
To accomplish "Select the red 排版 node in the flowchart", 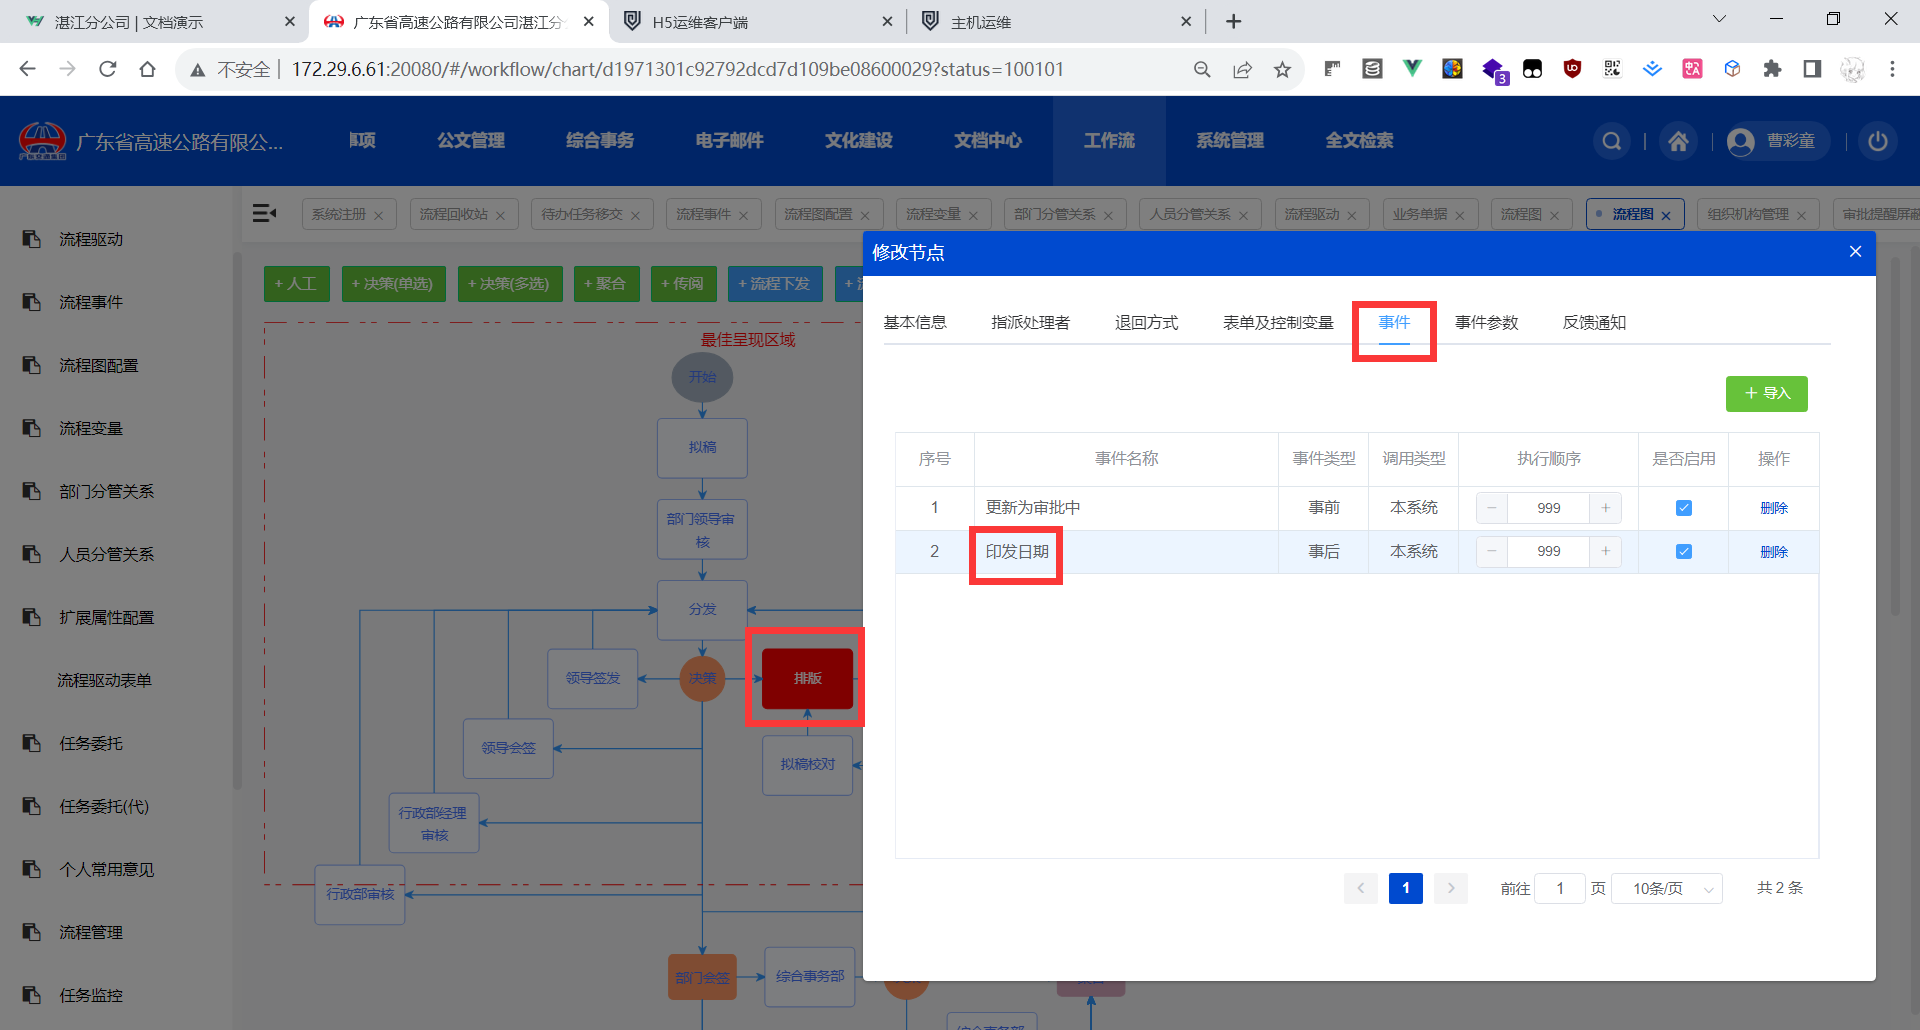I will click(x=807, y=678).
